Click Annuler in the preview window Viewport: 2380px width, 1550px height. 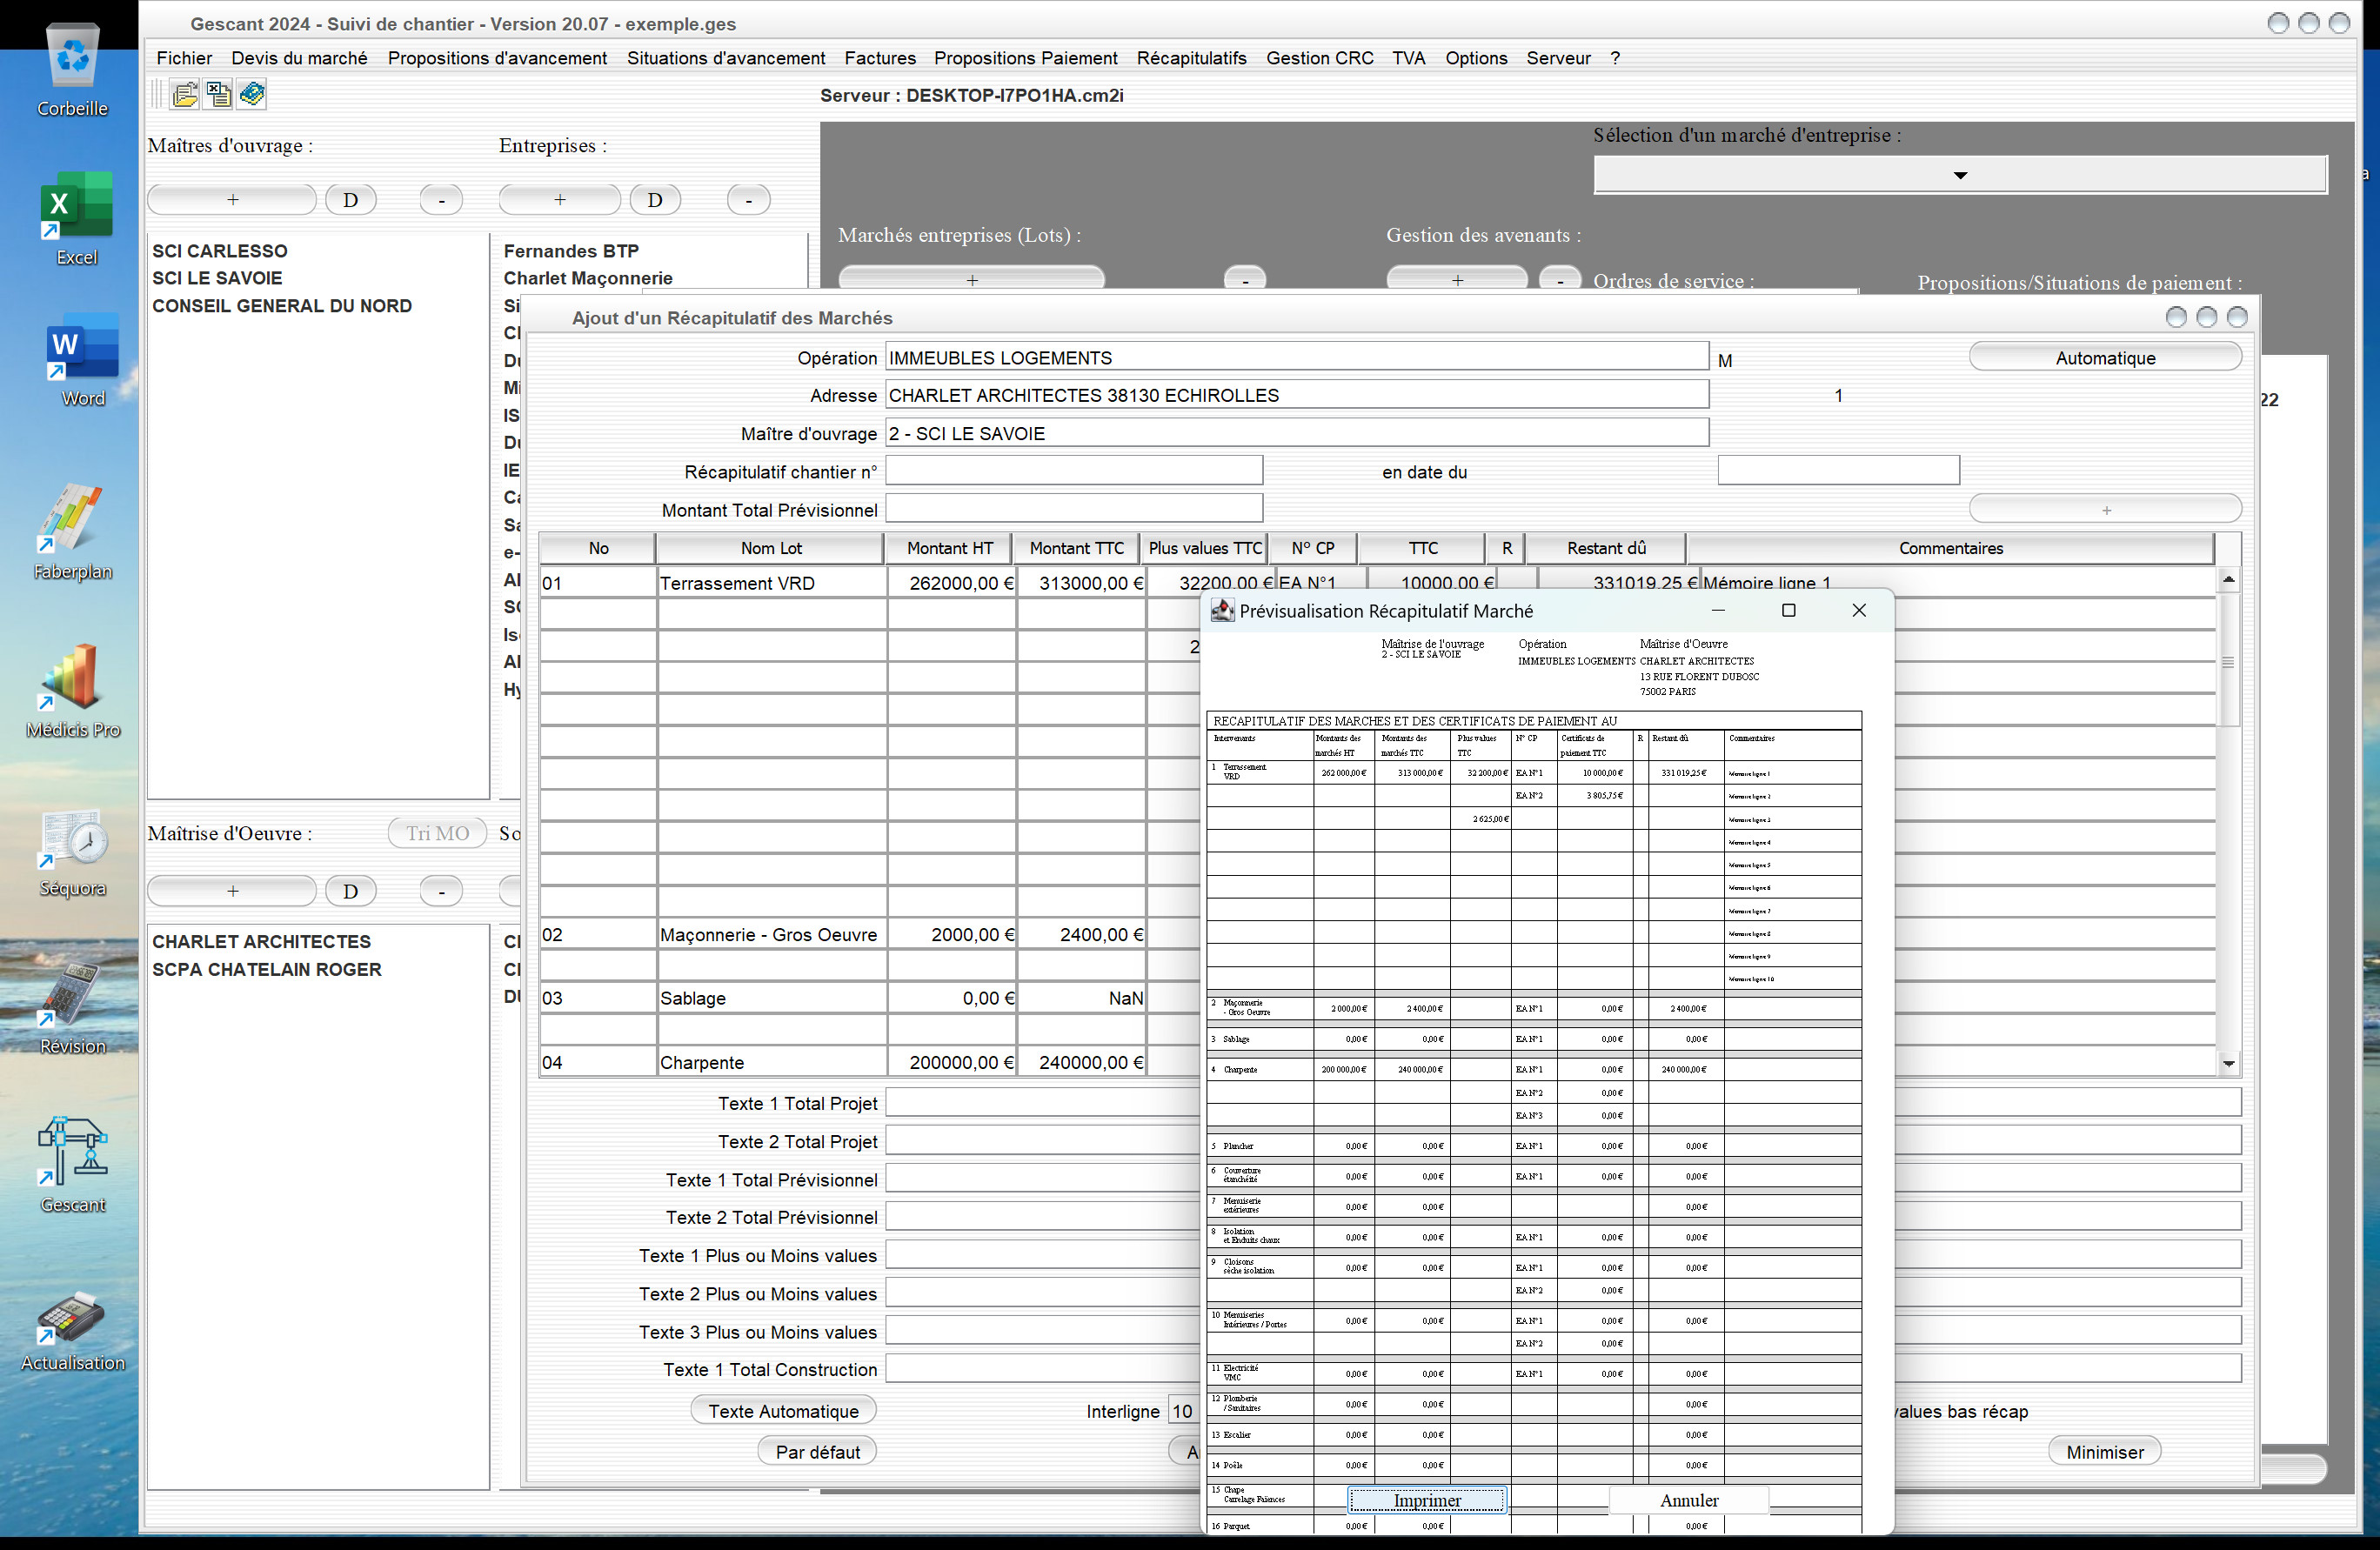click(1689, 1500)
